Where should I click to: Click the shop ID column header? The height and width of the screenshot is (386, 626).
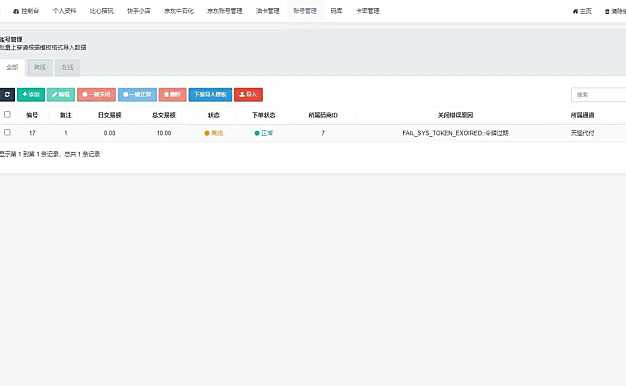(x=323, y=115)
